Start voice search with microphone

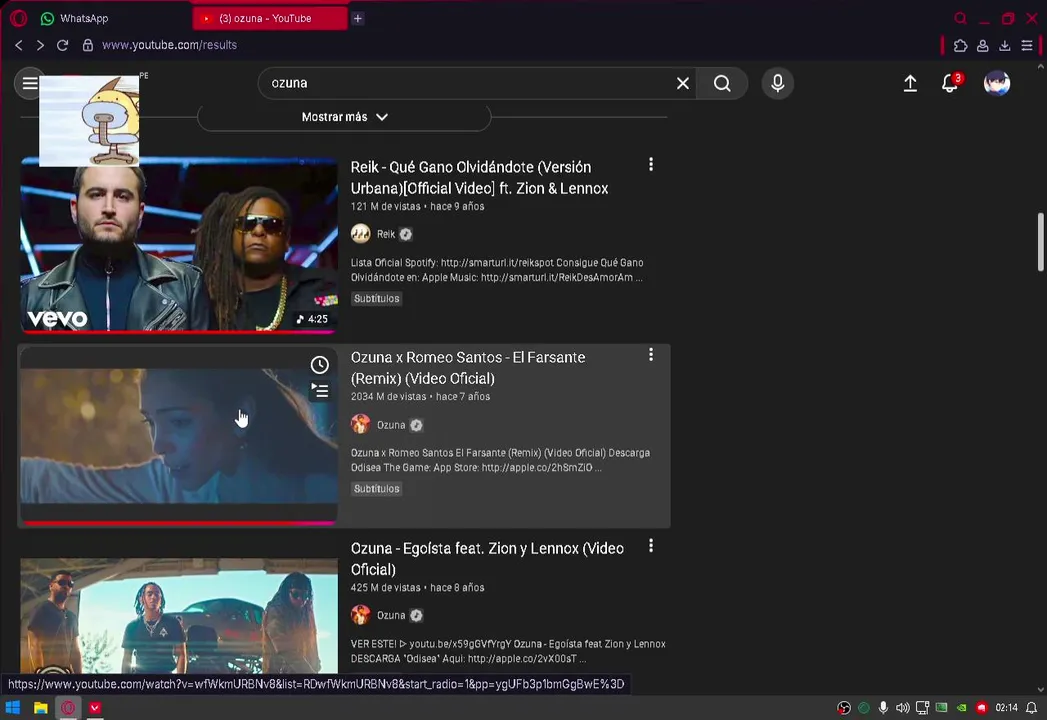click(x=777, y=83)
